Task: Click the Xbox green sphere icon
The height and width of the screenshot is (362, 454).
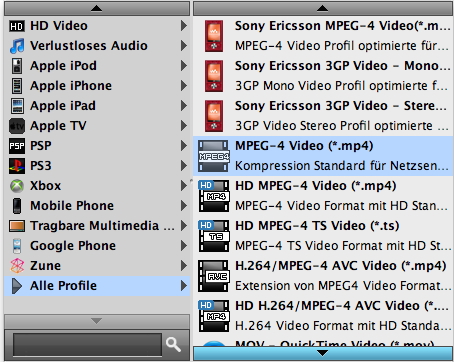Action: click(x=17, y=186)
